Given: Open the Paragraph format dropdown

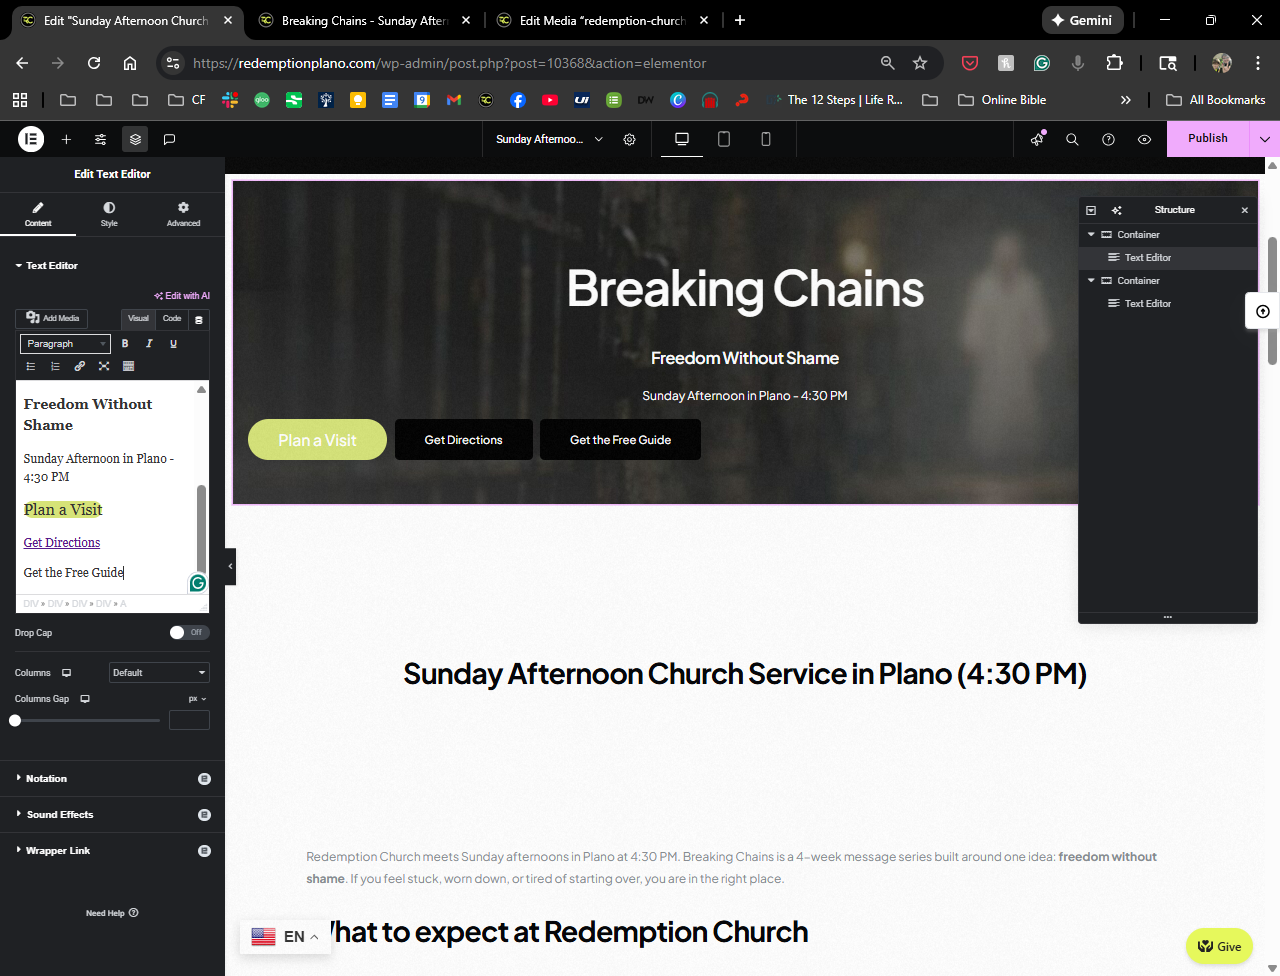Looking at the screenshot, I should click(x=65, y=344).
